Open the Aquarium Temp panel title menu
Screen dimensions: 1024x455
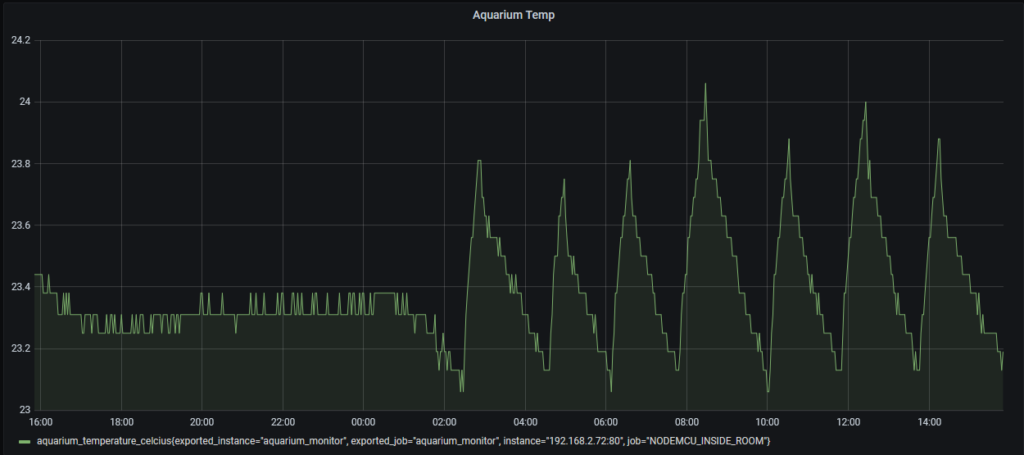pos(512,15)
